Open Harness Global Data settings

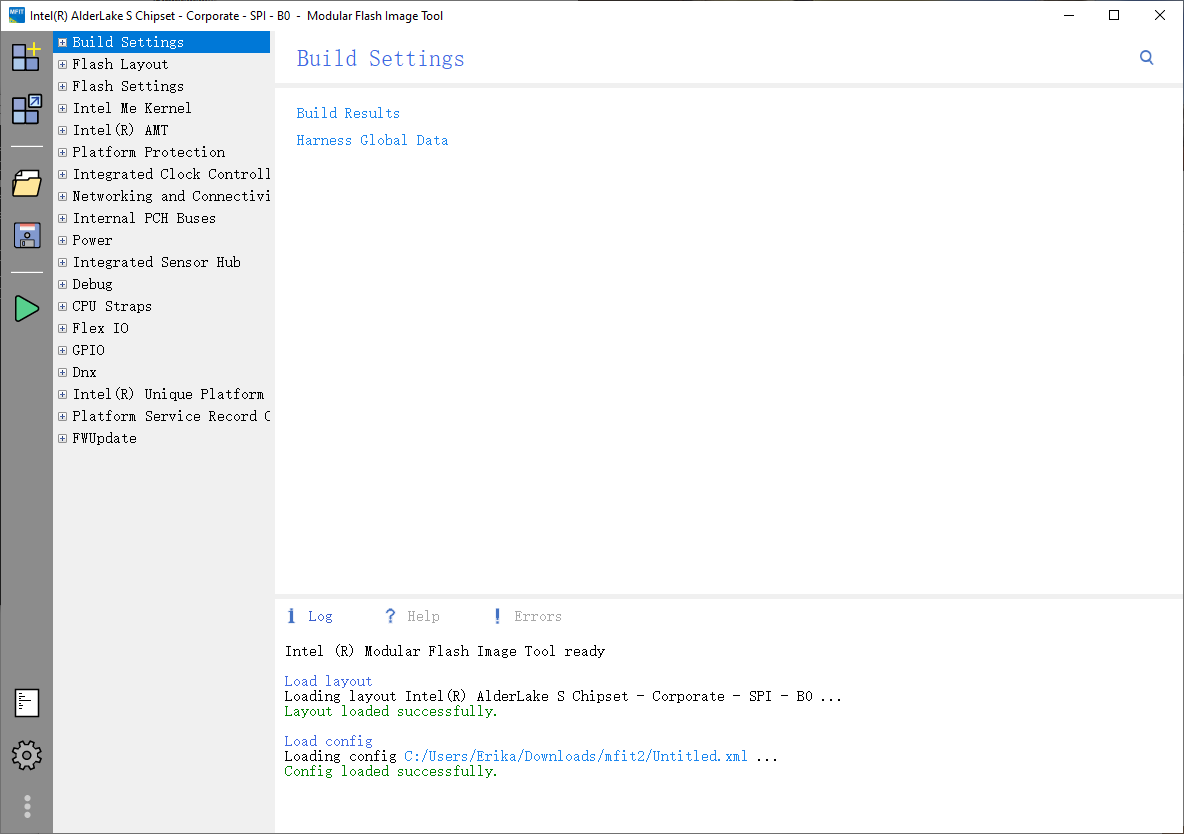pyautogui.click(x=372, y=140)
